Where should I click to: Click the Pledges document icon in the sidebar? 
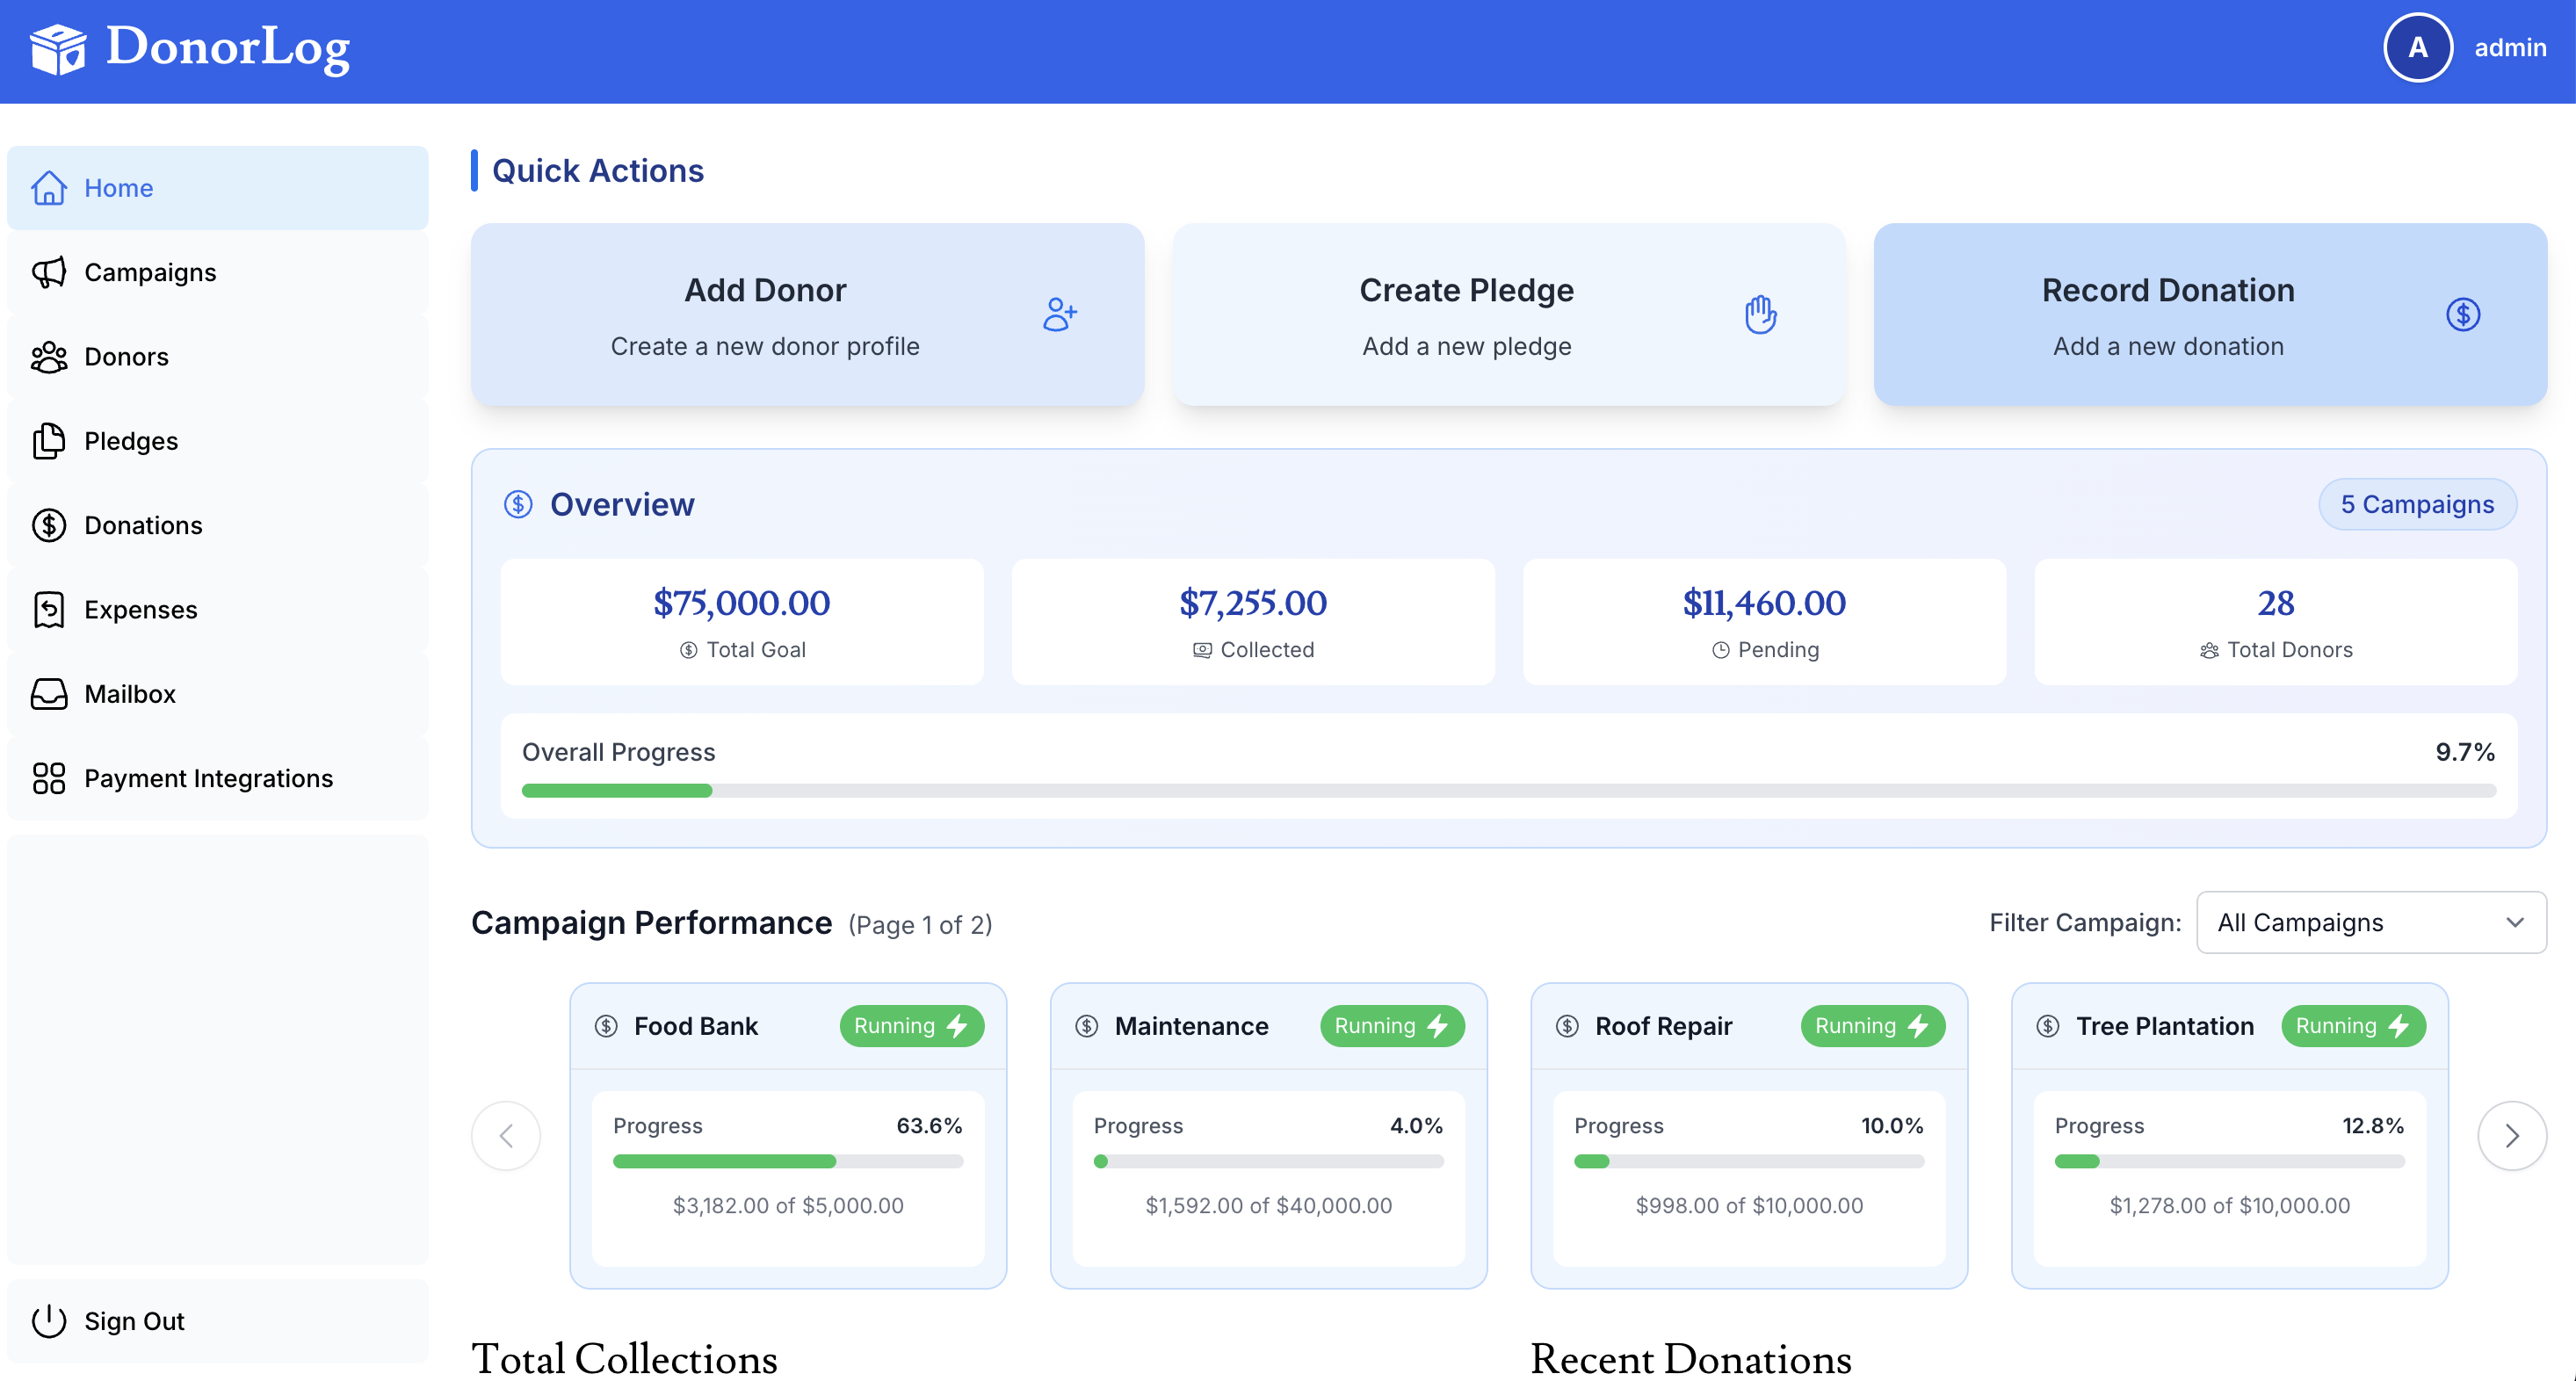[48, 441]
